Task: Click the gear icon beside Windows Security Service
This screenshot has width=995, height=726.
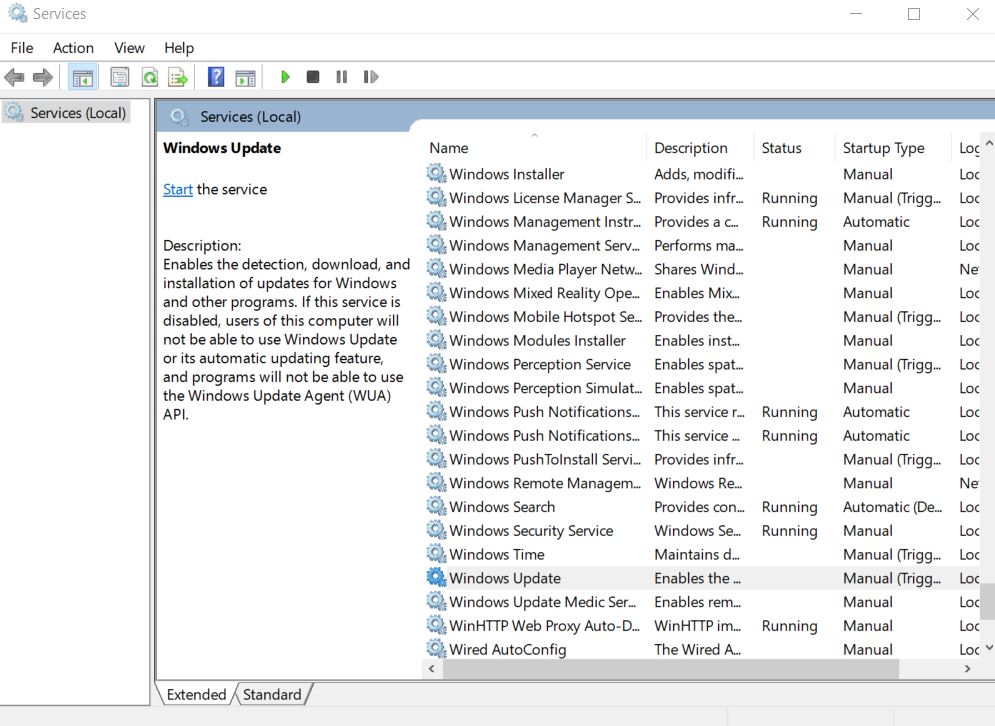Action: click(x=436, y=529)
